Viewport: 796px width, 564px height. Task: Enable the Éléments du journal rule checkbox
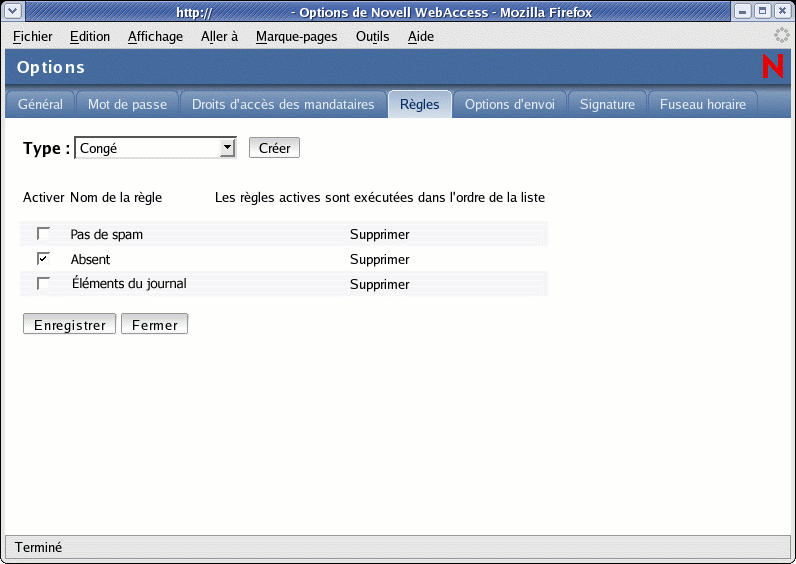click(x=43, y=283)
